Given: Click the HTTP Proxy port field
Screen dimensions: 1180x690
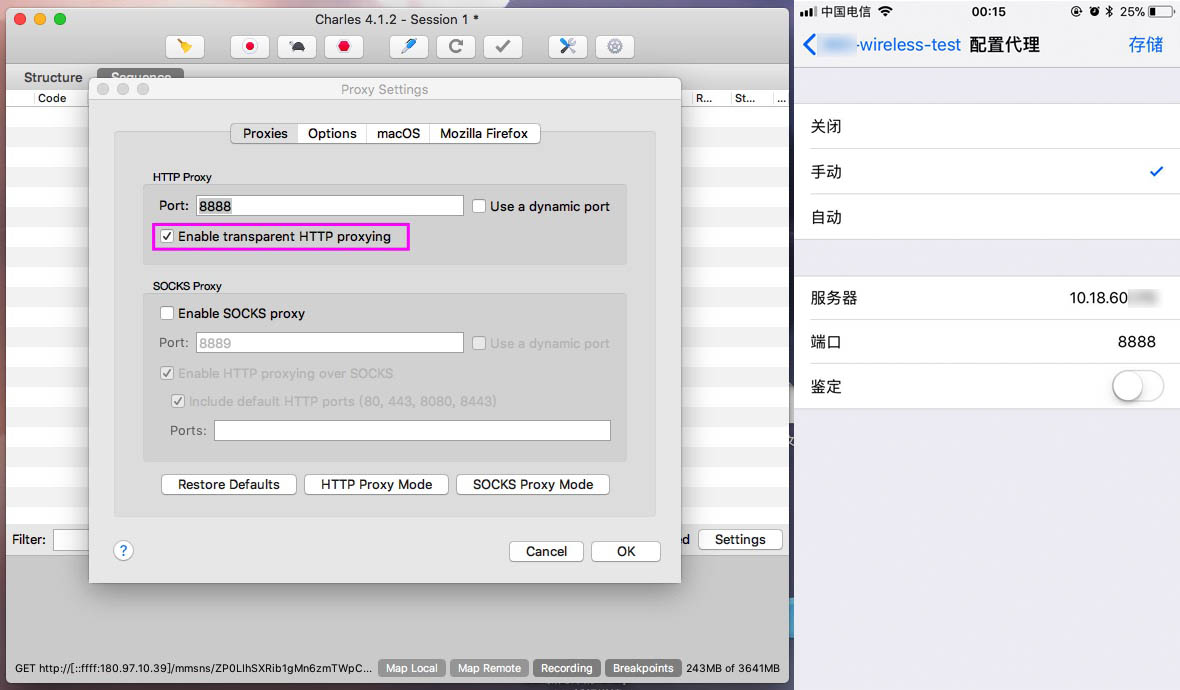Looking at the screenshot, I should 330,206.
